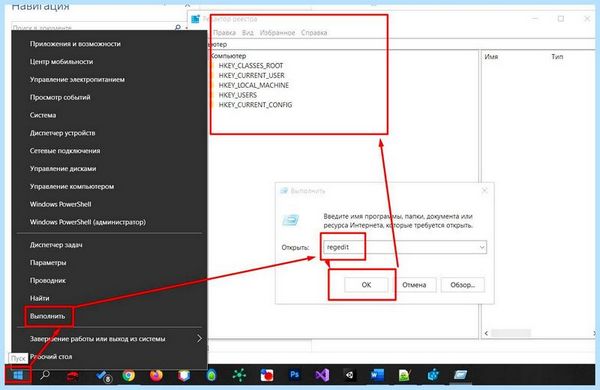This screenshot has height=390, width=600.
Task: Launch Firefox from the taskbar
Action: click(x=156, y=375)
